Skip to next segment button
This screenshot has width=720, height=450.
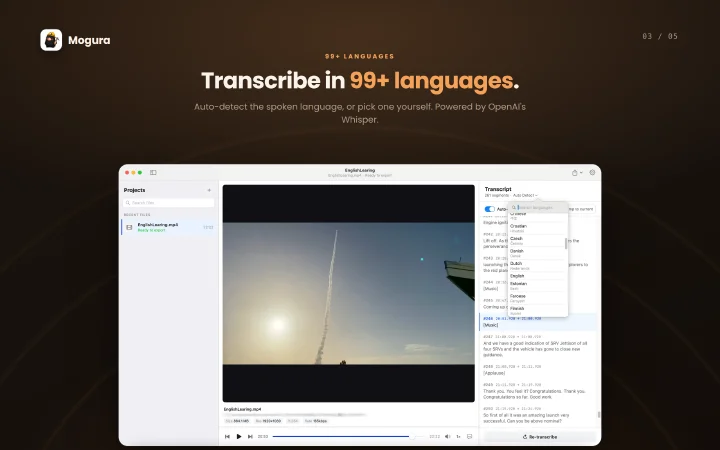click(250, 437)
